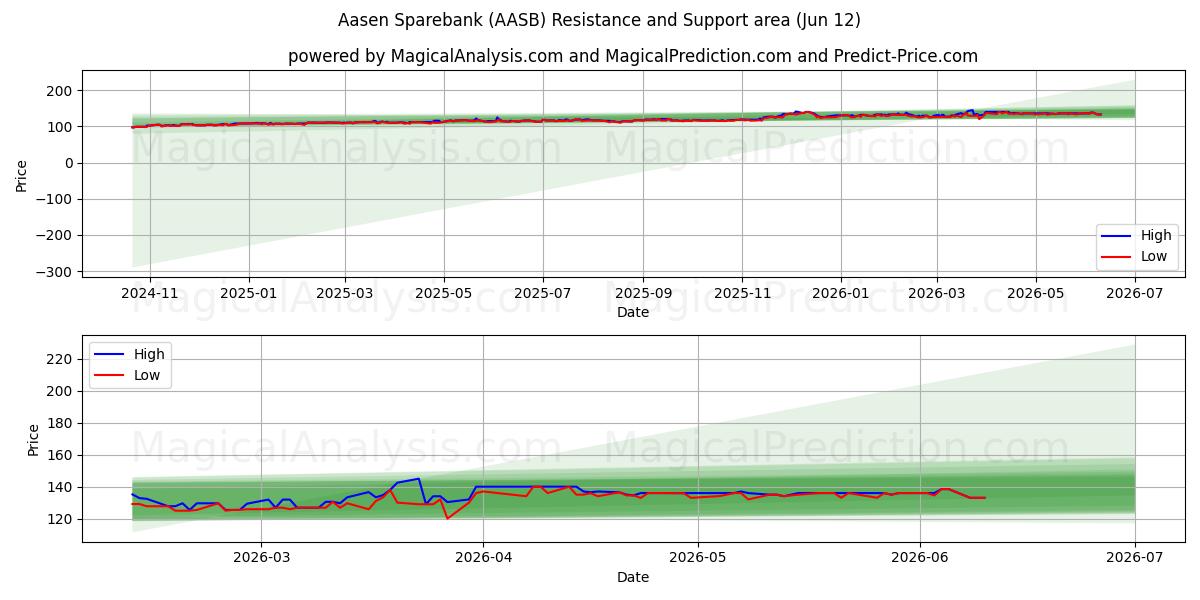
Task: Click the top chart x-axis label '2025-05'
Action: click(443, 294)
